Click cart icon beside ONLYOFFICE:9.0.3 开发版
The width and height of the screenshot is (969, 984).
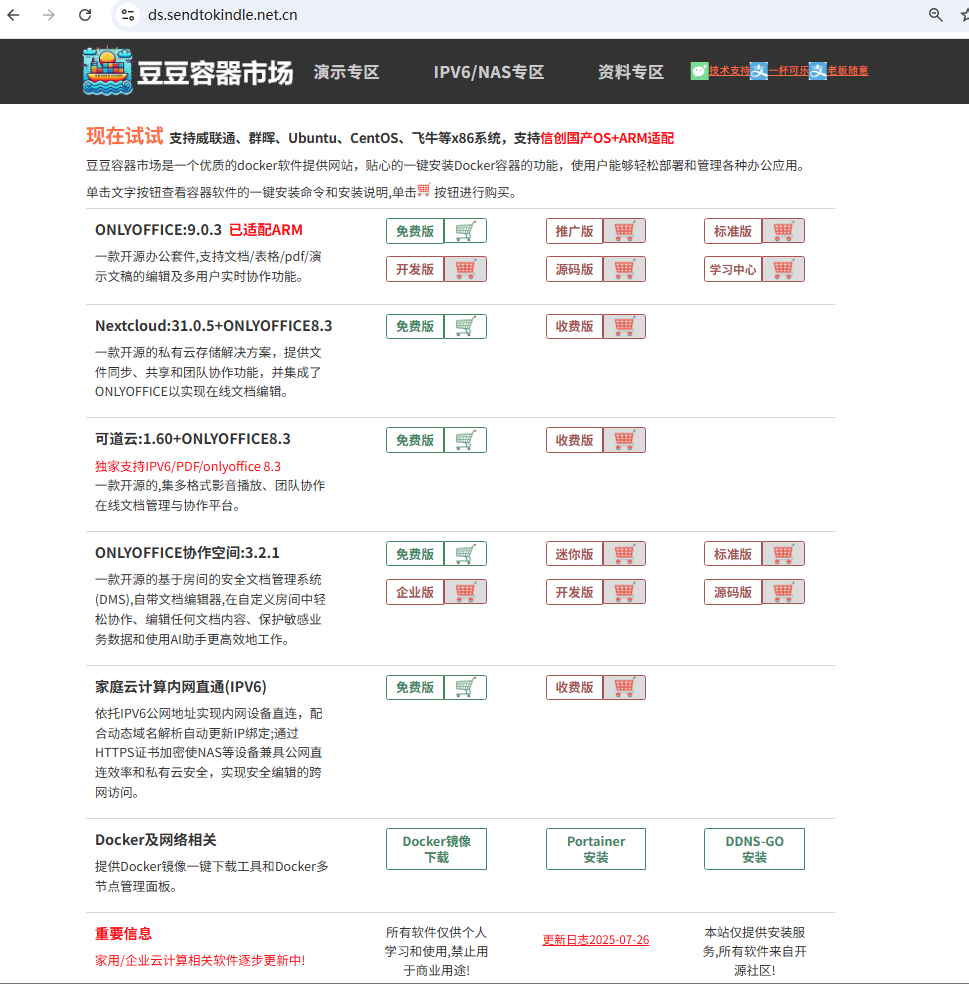pos(465,269)
